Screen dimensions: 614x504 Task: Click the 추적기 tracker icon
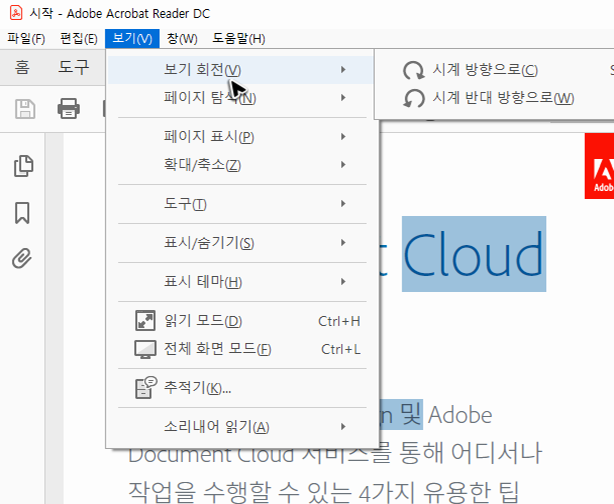(x=146, y=388)
